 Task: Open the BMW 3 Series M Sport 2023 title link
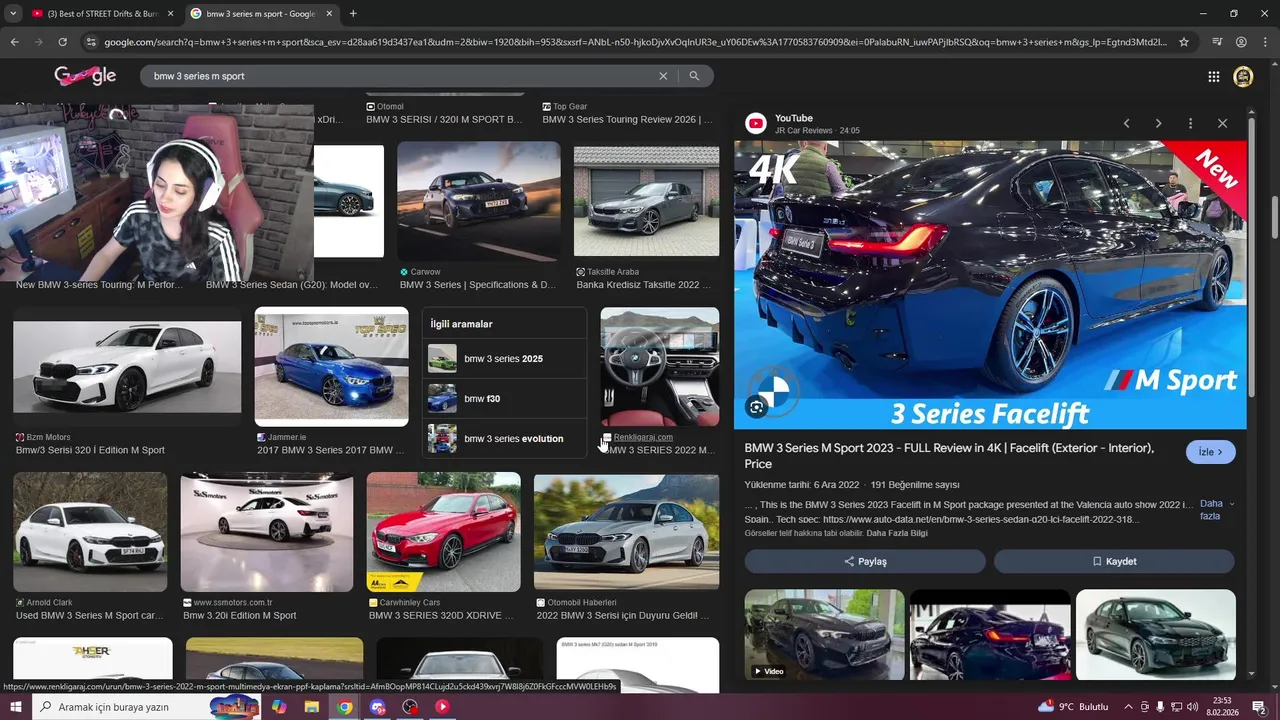pos(949,456)
